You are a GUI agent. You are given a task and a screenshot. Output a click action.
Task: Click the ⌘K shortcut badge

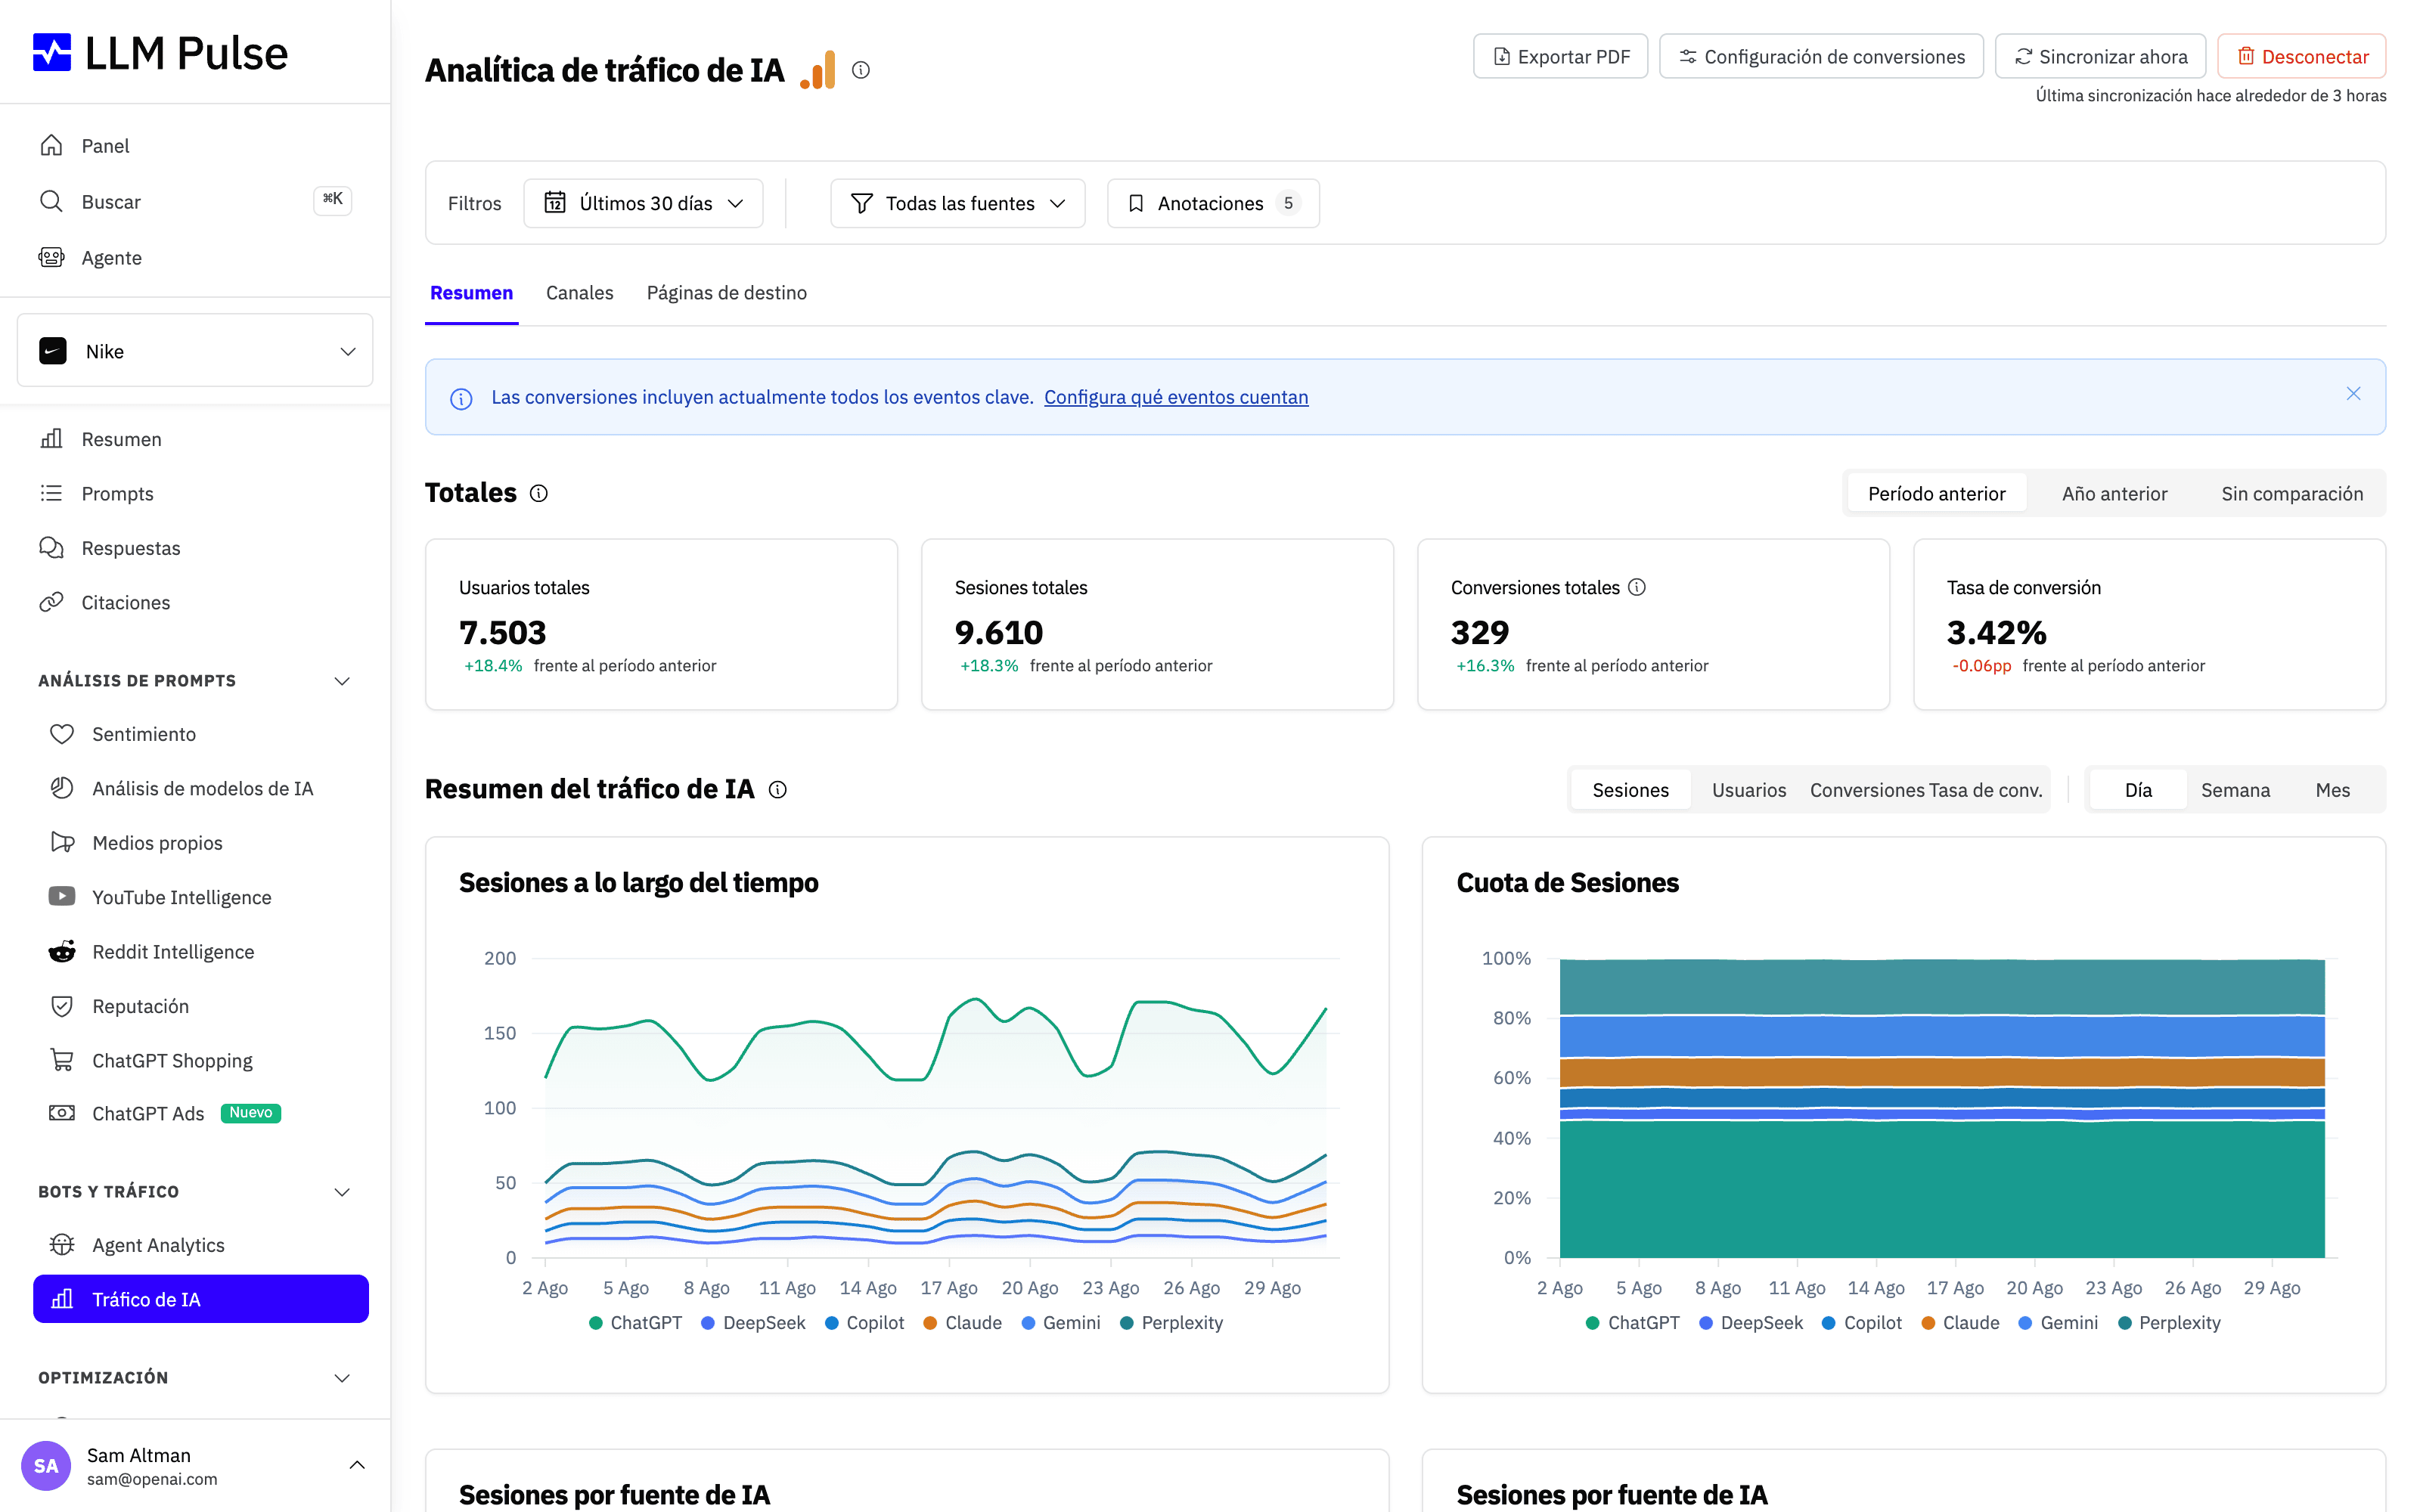pyautogui.click(x=332, y=200)
